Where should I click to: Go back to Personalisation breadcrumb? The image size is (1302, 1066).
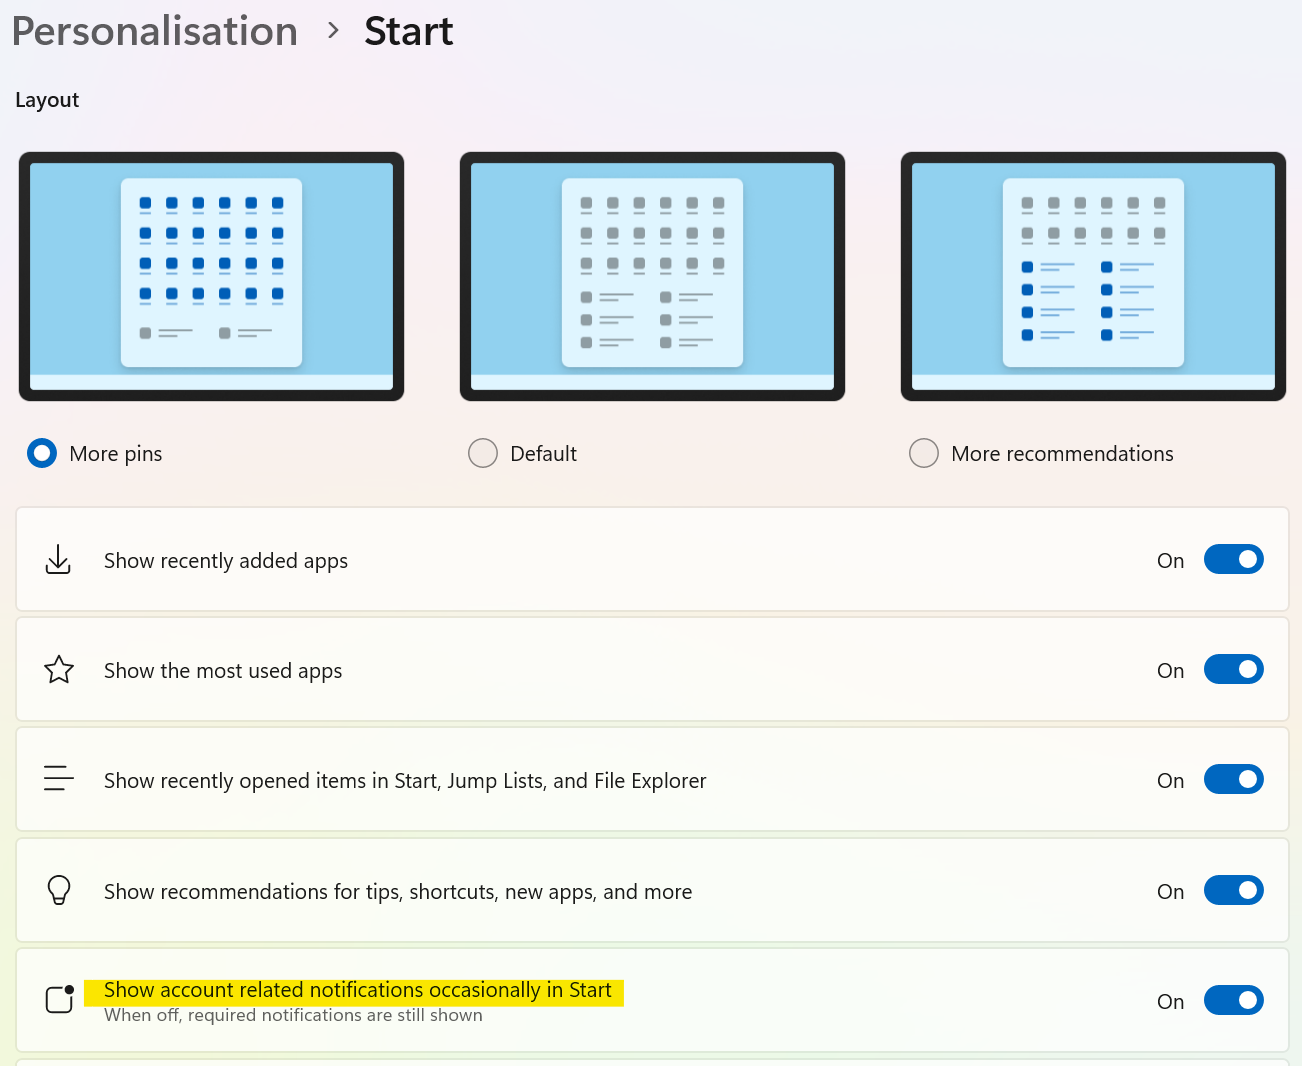pyautogui.click(x=155, y=32)
